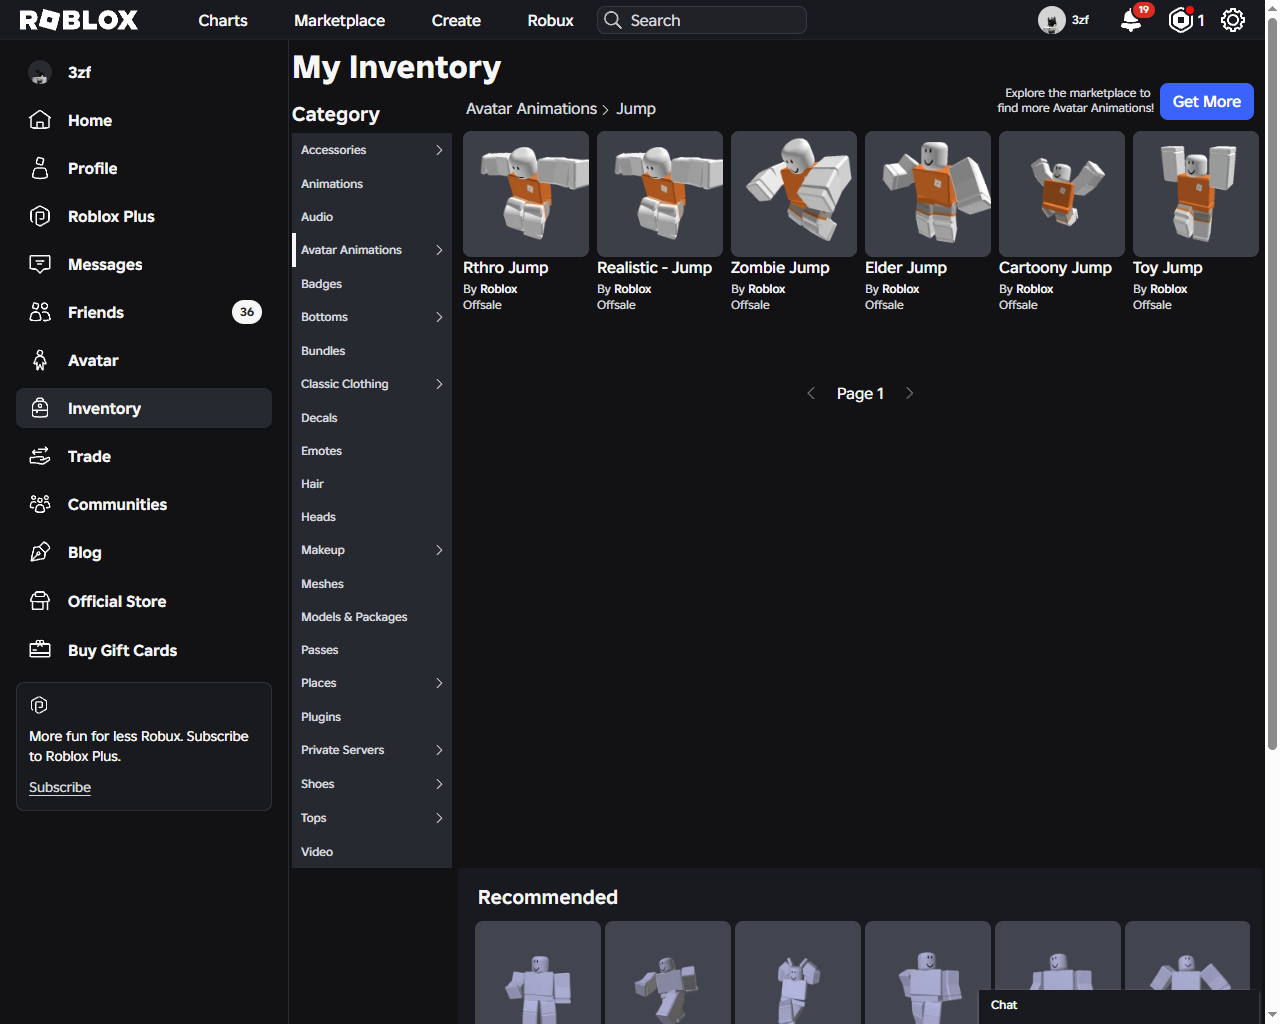Image resolution: width=1280 pixels, height=1024 pixels.
Task: Click the 3zf avatar in top bar
Action: 1052,20
